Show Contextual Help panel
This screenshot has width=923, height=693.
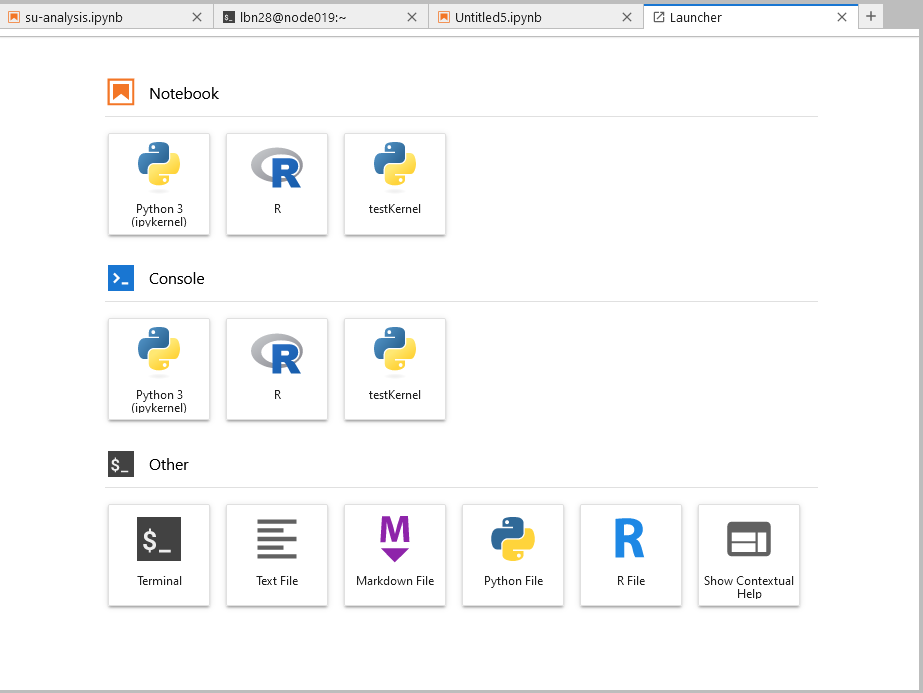749,555
